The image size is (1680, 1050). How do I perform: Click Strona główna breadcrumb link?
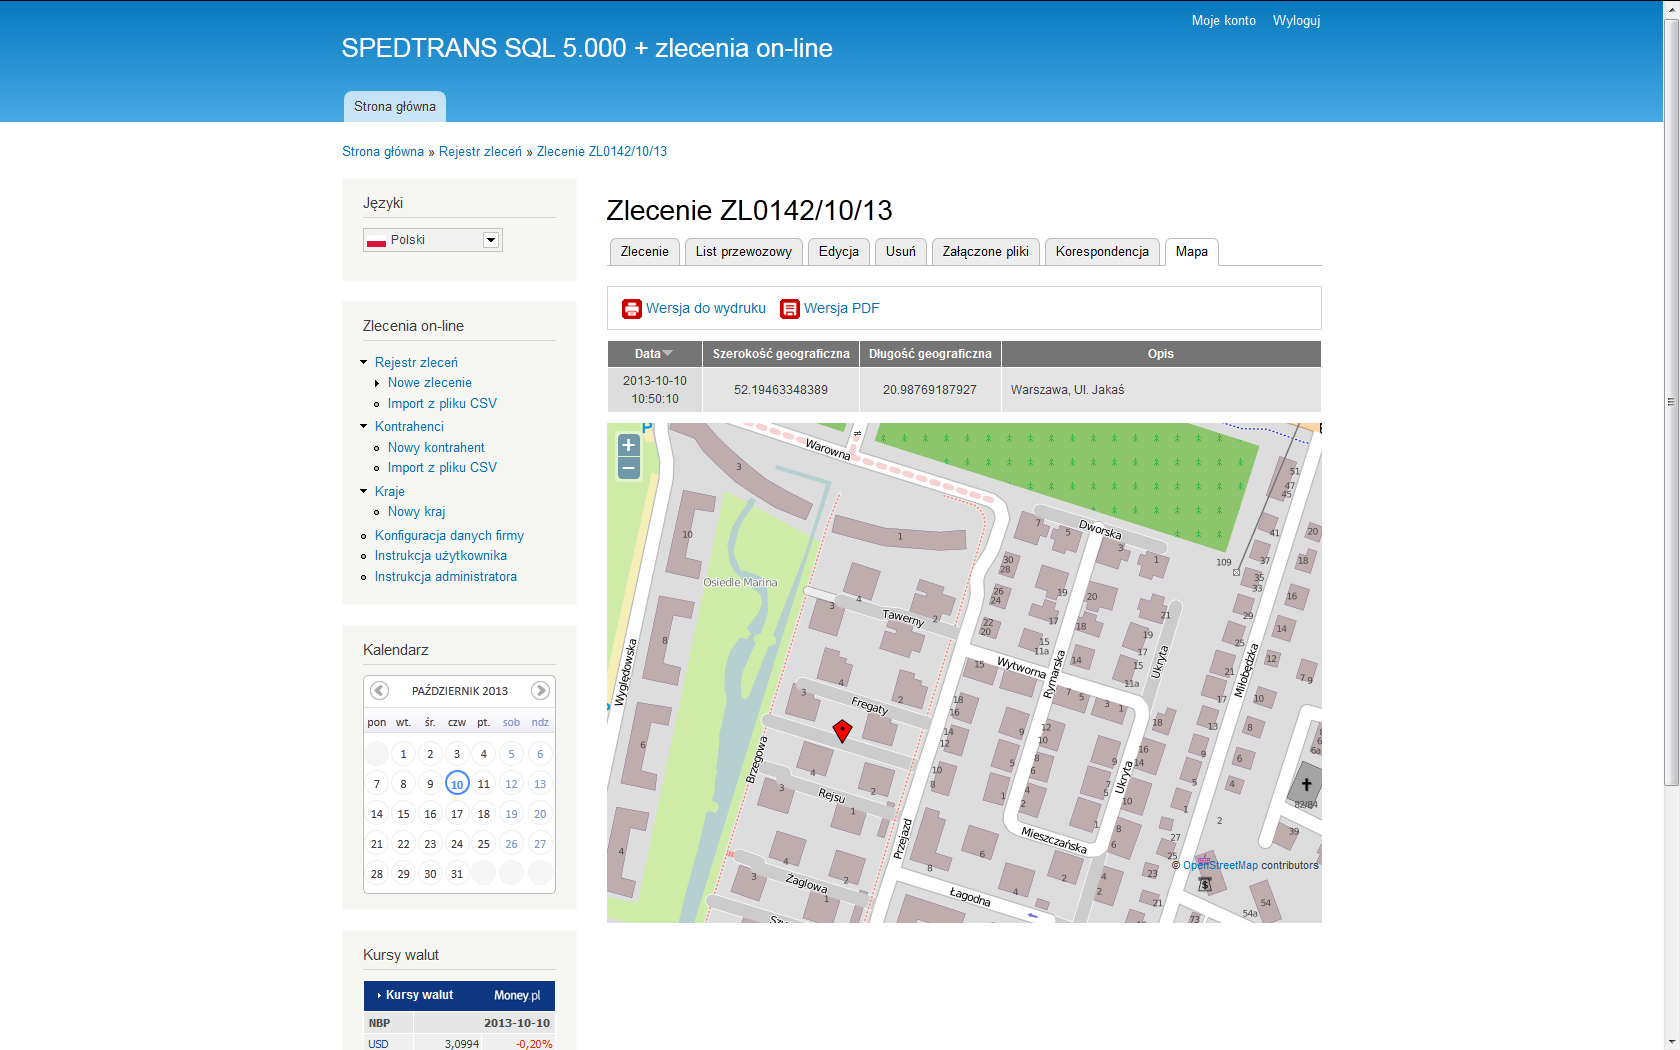[383, 152]
